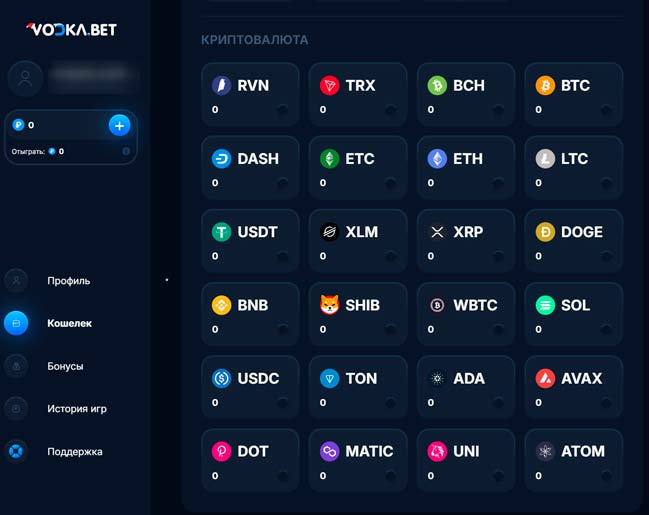The image size is (649, 515).
Task: Toggle the round selector on SOL card
Action: pos(606,330)
